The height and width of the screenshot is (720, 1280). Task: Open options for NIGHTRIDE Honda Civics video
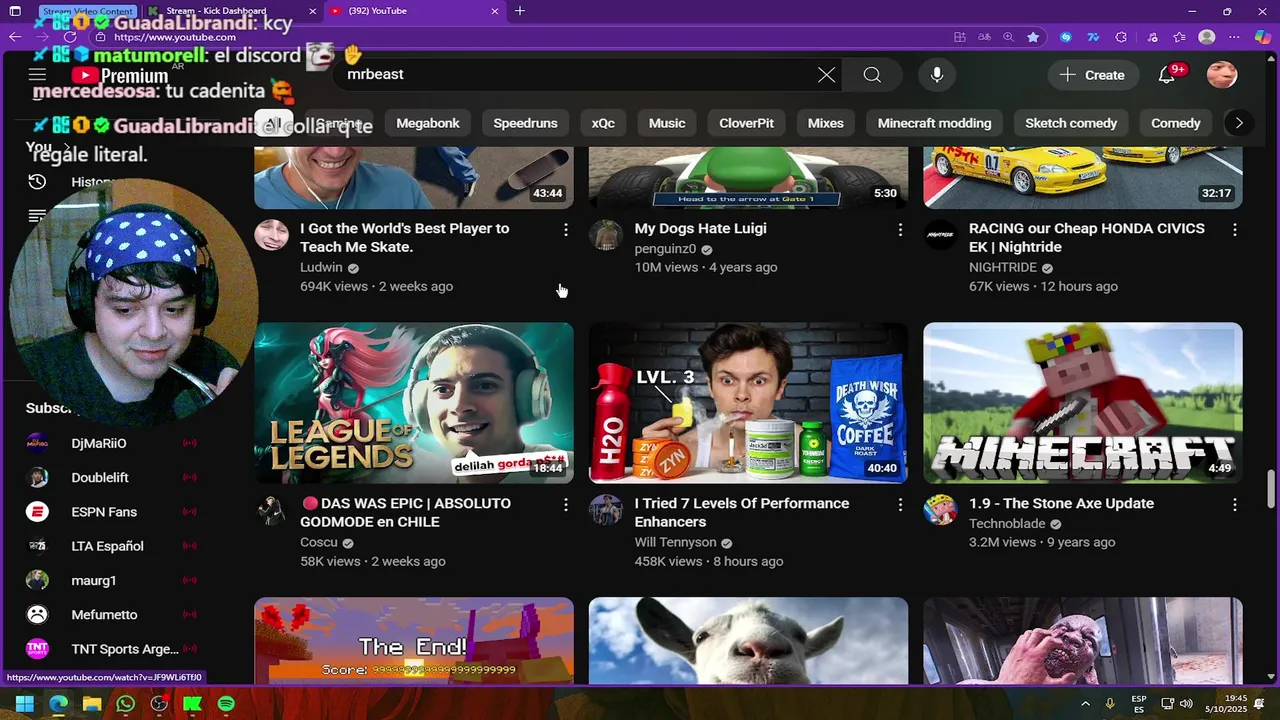click(x=1235, y=230)
